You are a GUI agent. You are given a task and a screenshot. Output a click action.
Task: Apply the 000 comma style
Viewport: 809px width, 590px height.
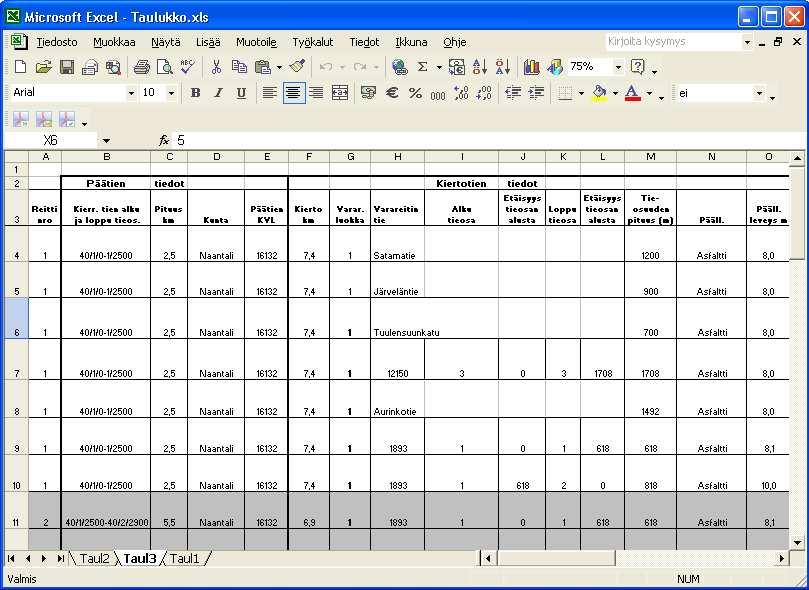438,94
